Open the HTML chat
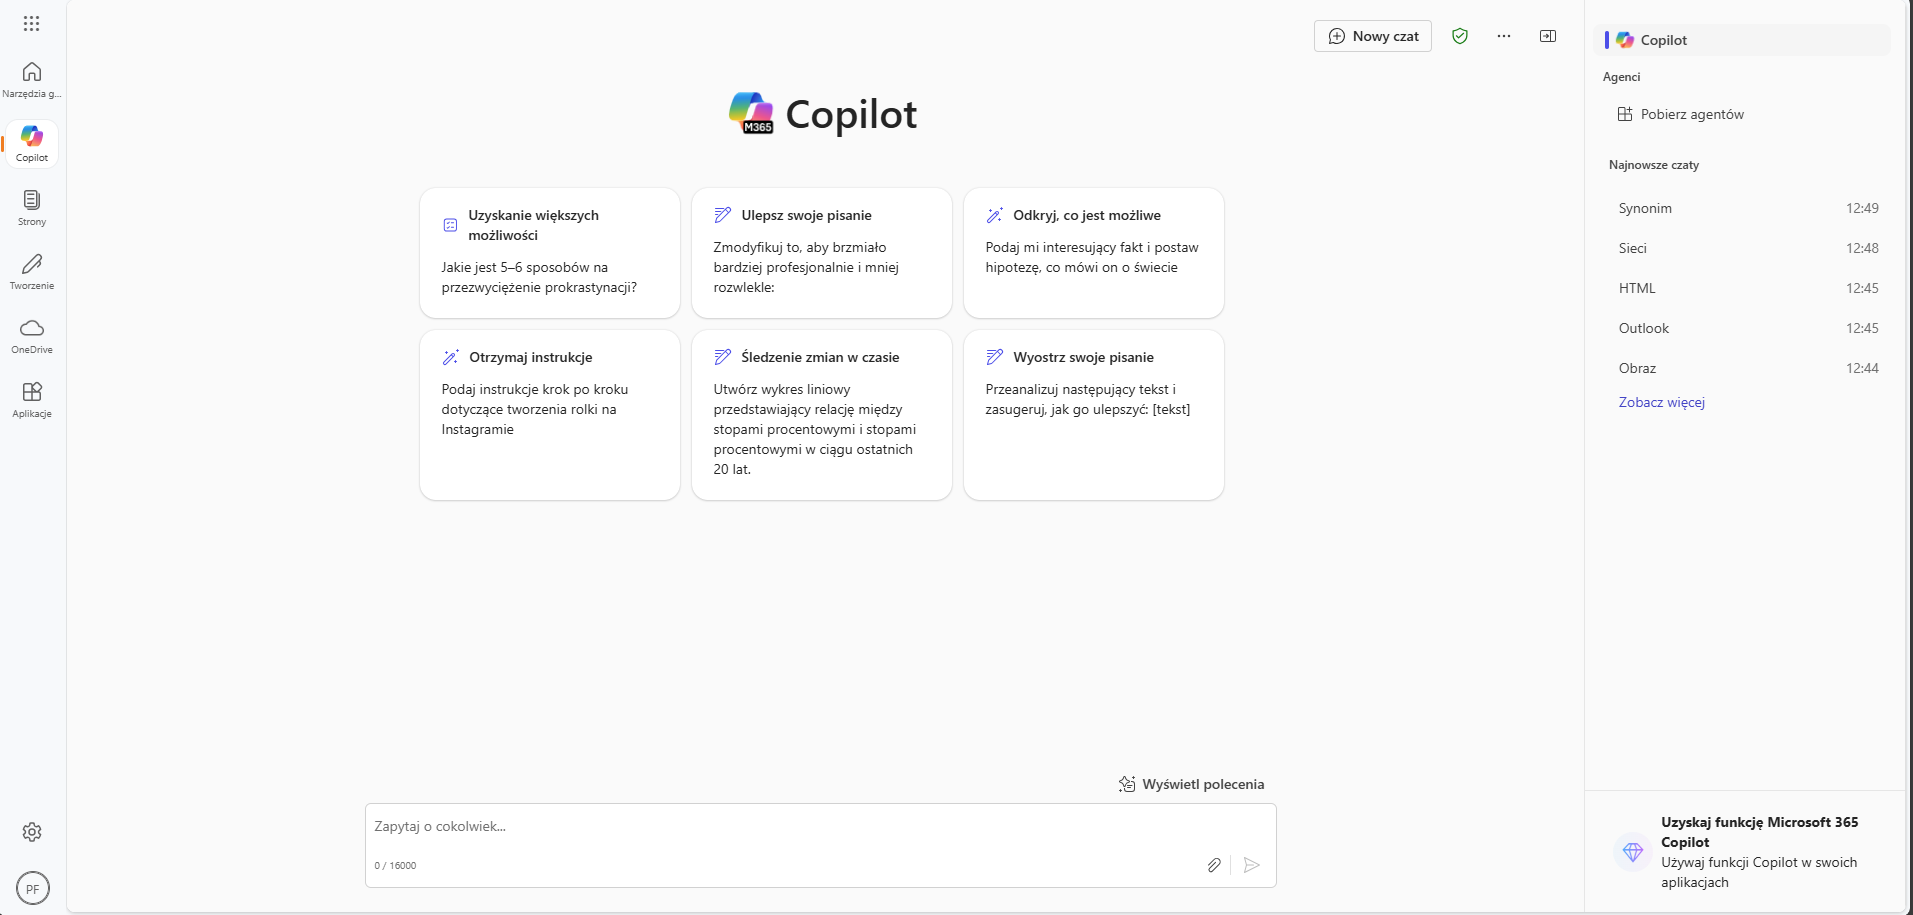 pyautogui.click(x=1748, y=288)
